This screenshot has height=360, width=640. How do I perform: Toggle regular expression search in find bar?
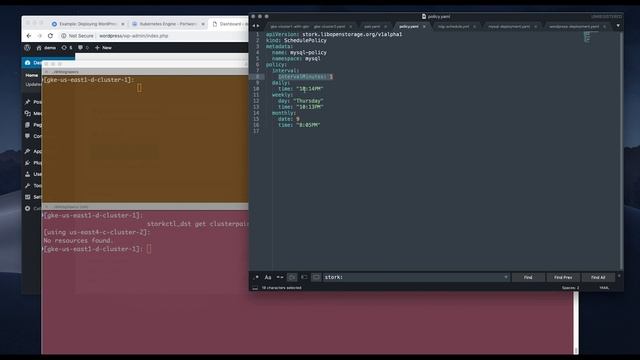tap(257, 277)
